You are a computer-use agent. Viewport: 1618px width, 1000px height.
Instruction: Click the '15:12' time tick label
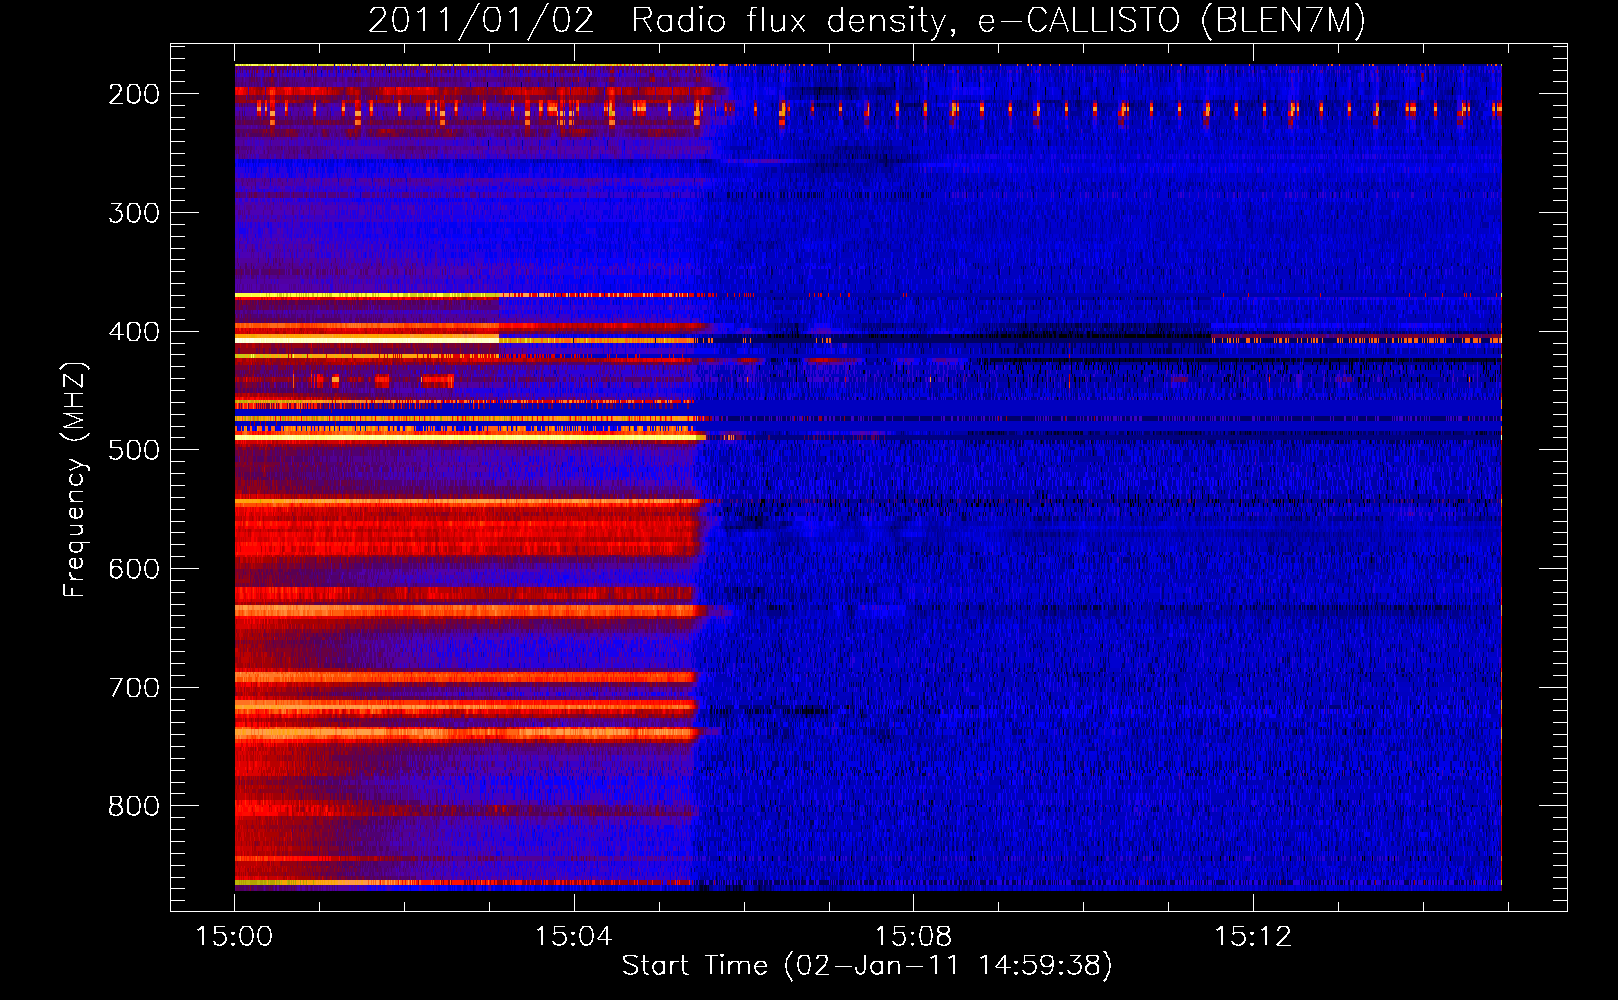pyautogui.click(x=1253, y=937)
